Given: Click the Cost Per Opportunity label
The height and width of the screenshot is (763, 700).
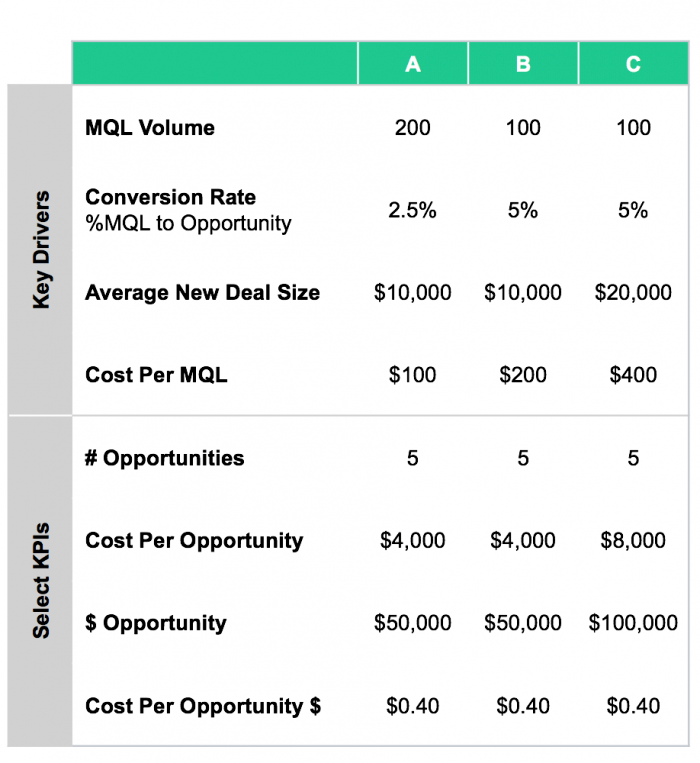Looking at the screenshot, I should (194, 541).
